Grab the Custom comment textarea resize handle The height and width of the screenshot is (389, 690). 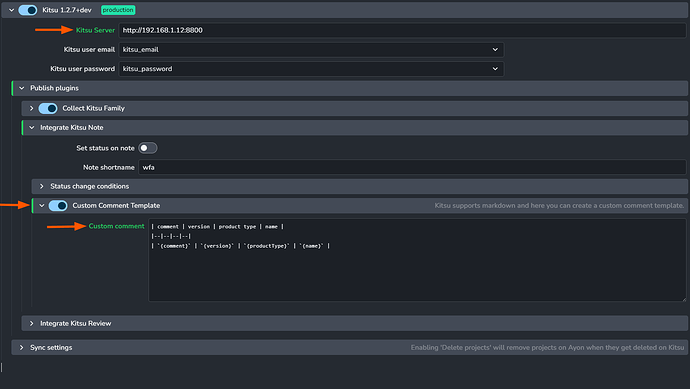(x=684, y=299)
